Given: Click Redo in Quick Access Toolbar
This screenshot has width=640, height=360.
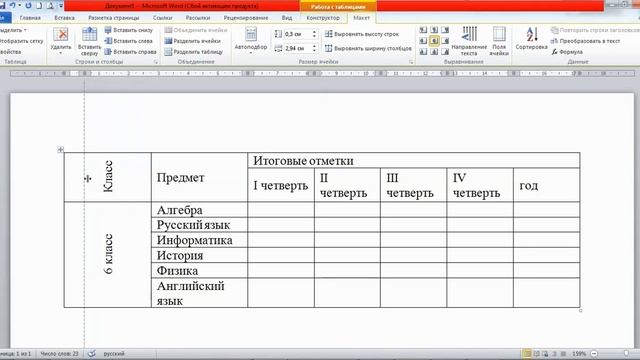Looking at the screenshot, I should [x=28, y=5].
